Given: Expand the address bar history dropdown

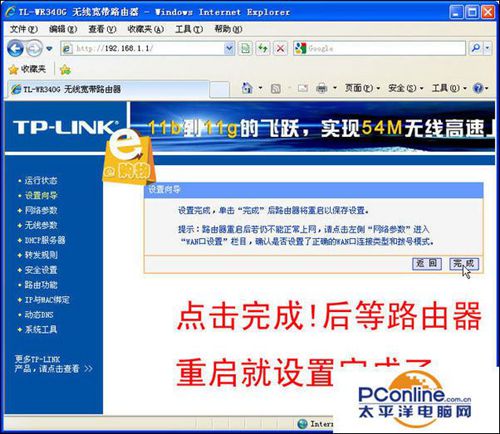Looking at the screenshot, I should click(229, 49).
